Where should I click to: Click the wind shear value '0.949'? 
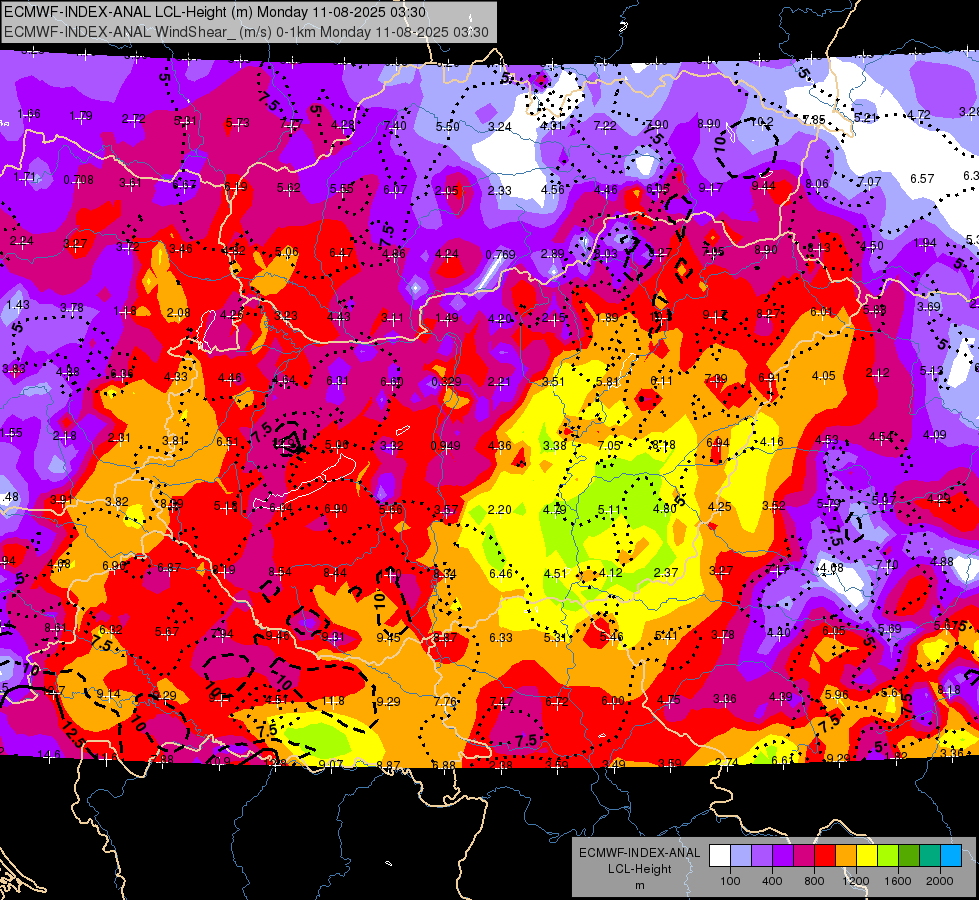[445, 446]
